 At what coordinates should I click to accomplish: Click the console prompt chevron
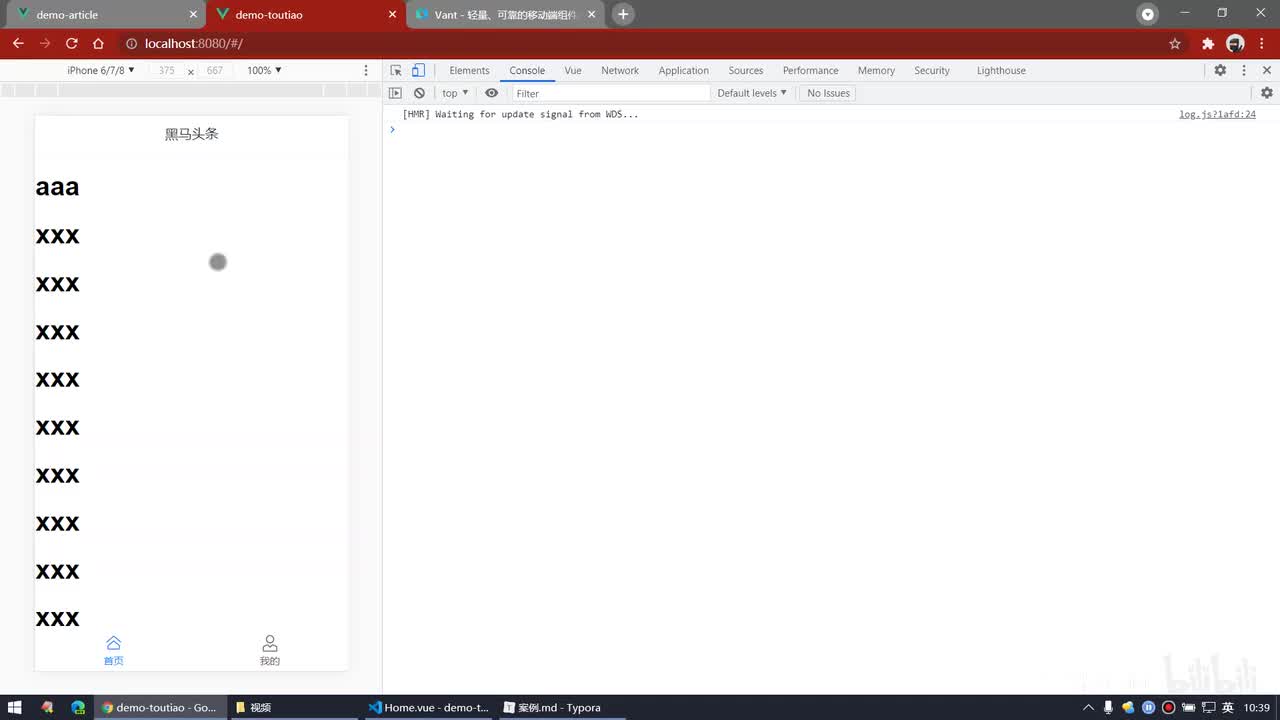point(392,129)
